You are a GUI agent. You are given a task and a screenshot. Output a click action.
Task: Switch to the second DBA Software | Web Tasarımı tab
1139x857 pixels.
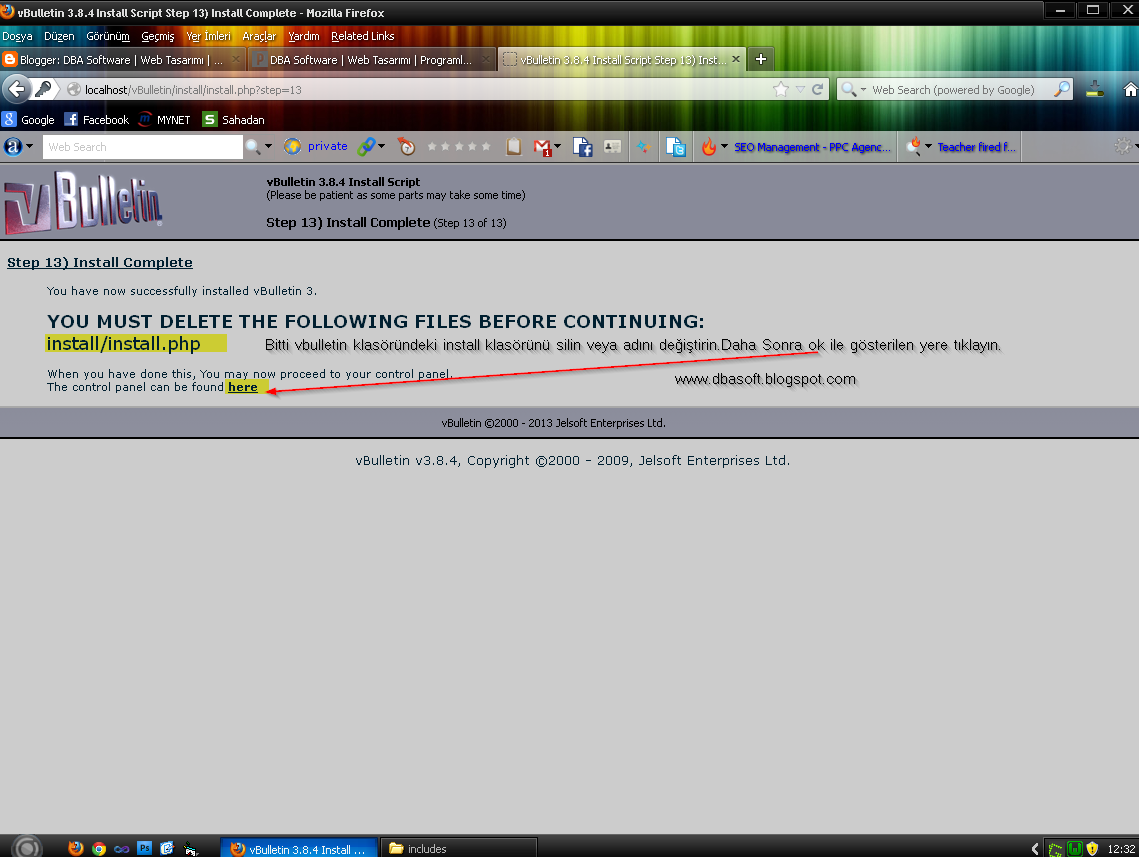[x=371, y=60]
